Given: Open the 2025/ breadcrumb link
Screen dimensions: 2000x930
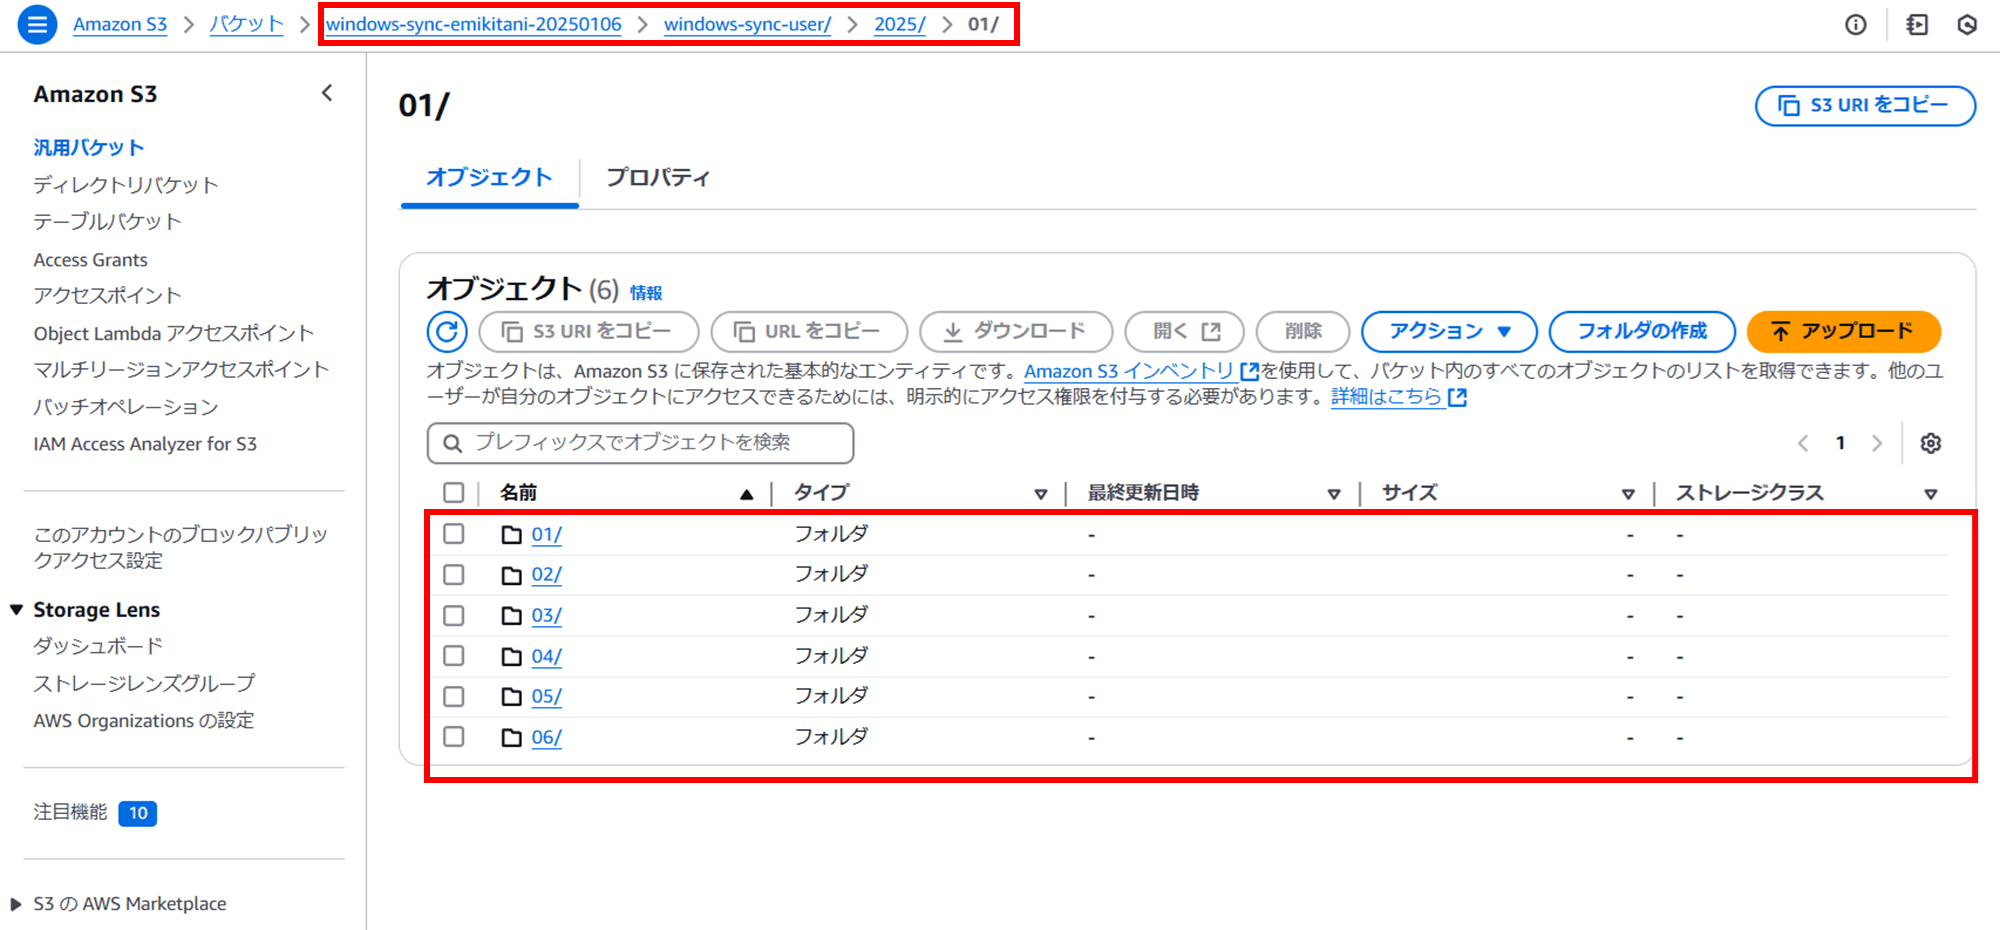Looking at the screenshot, I should [900, 24].
